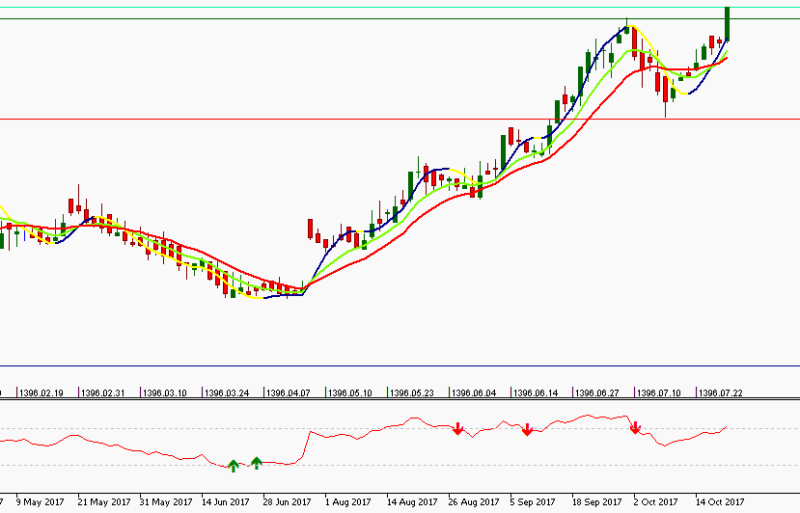Click the 1396.05.10 date label
Viewport: 800px width, 513px height.
coord(349,393)
